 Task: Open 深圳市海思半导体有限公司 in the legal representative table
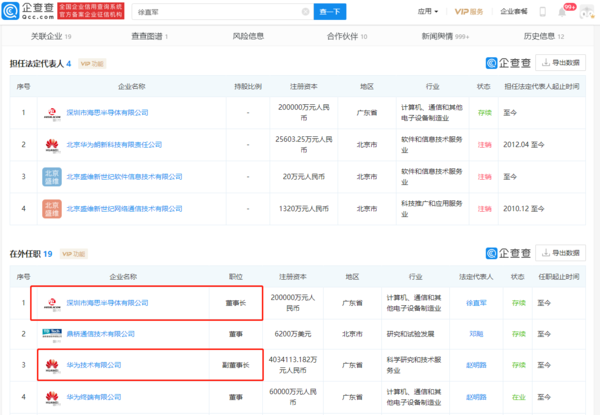click(108, 113)
